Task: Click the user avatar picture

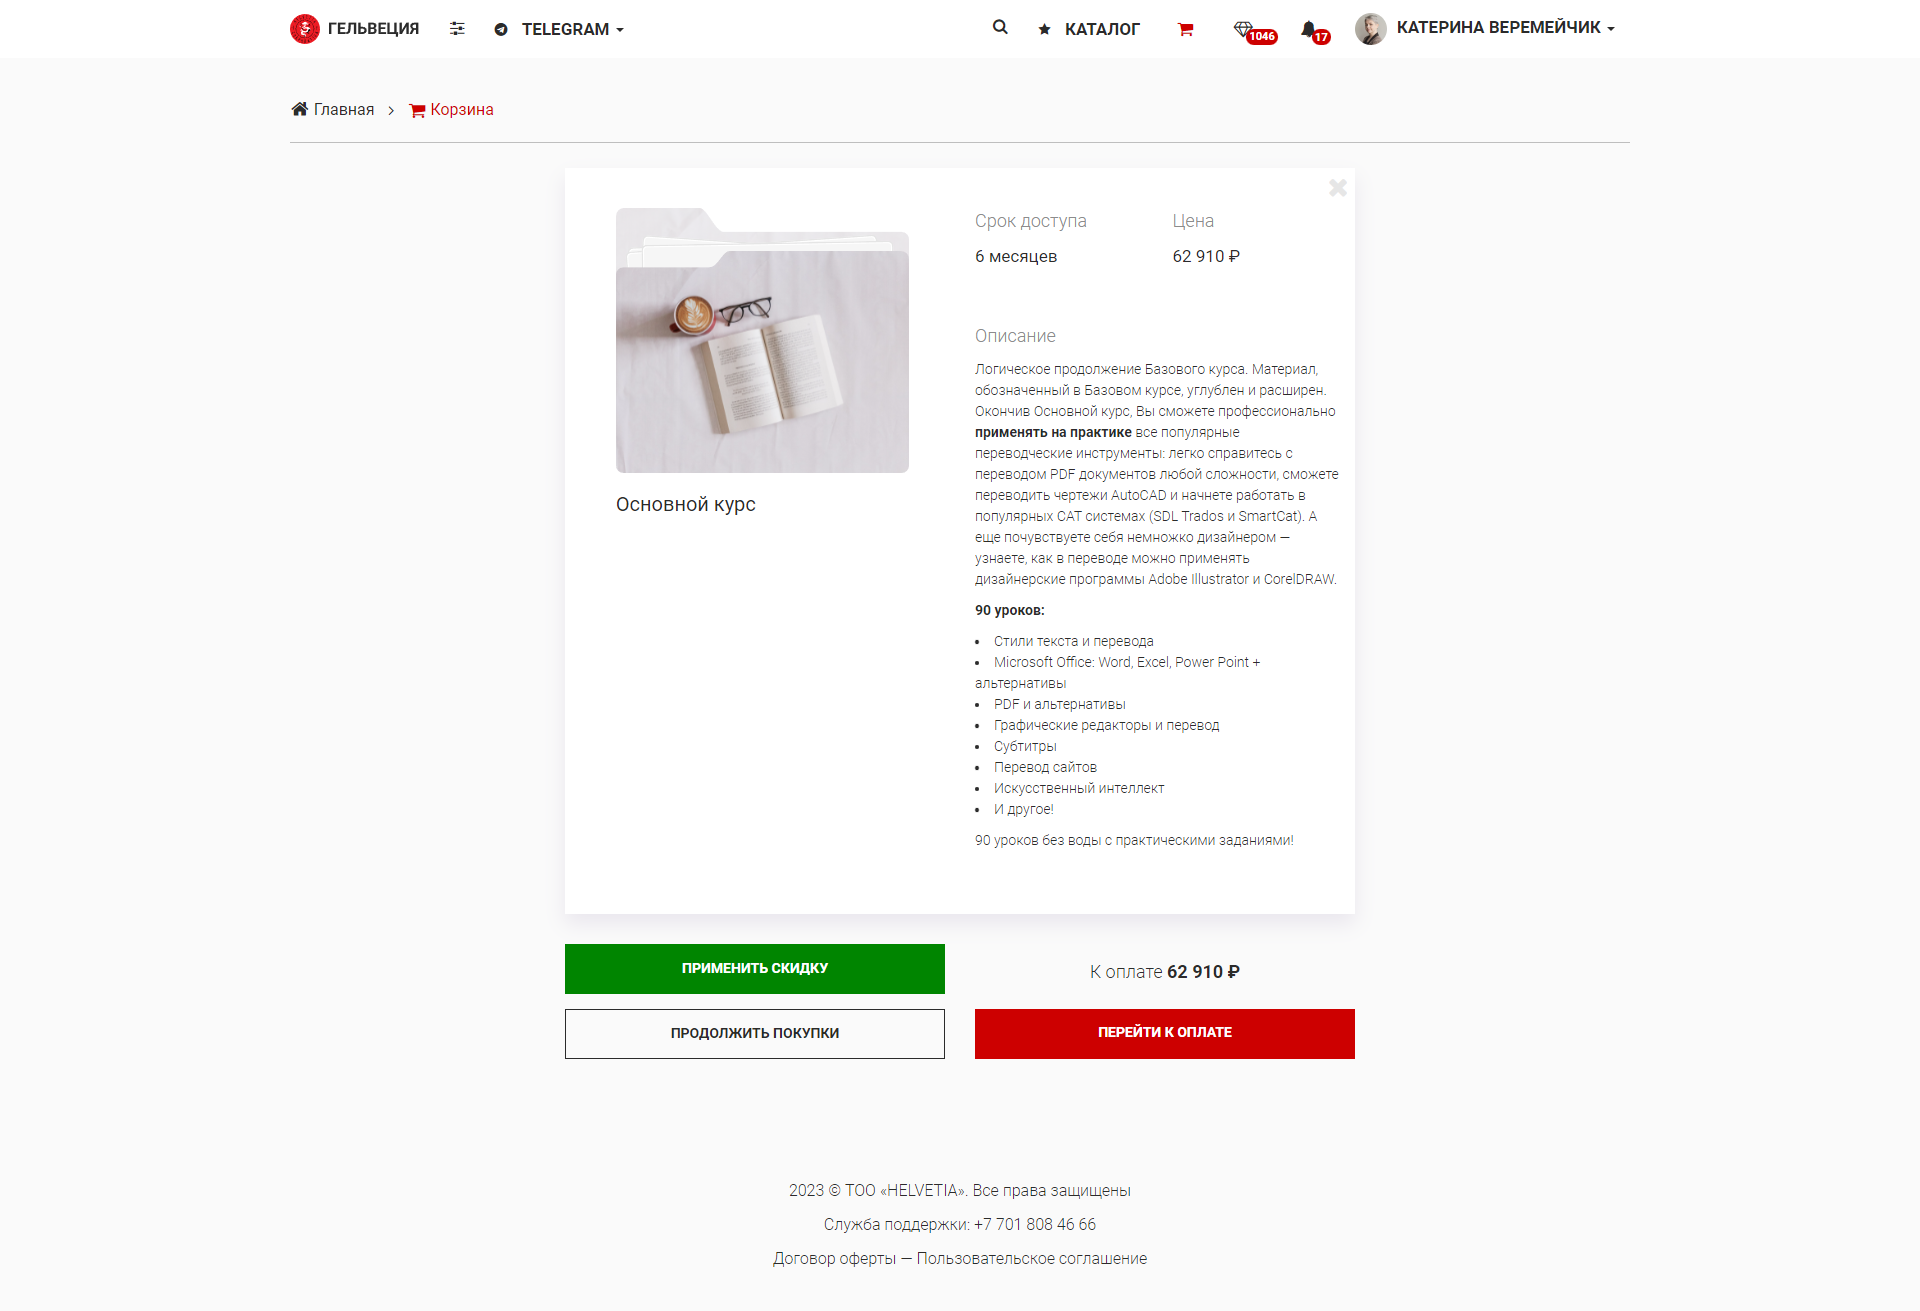Action: 1370,29
